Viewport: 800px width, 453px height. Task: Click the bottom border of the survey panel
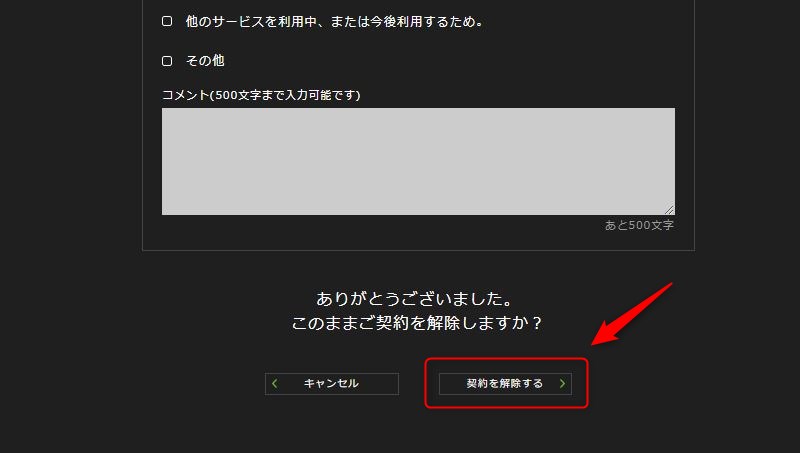pyautogui.click(x=418, y=250)
